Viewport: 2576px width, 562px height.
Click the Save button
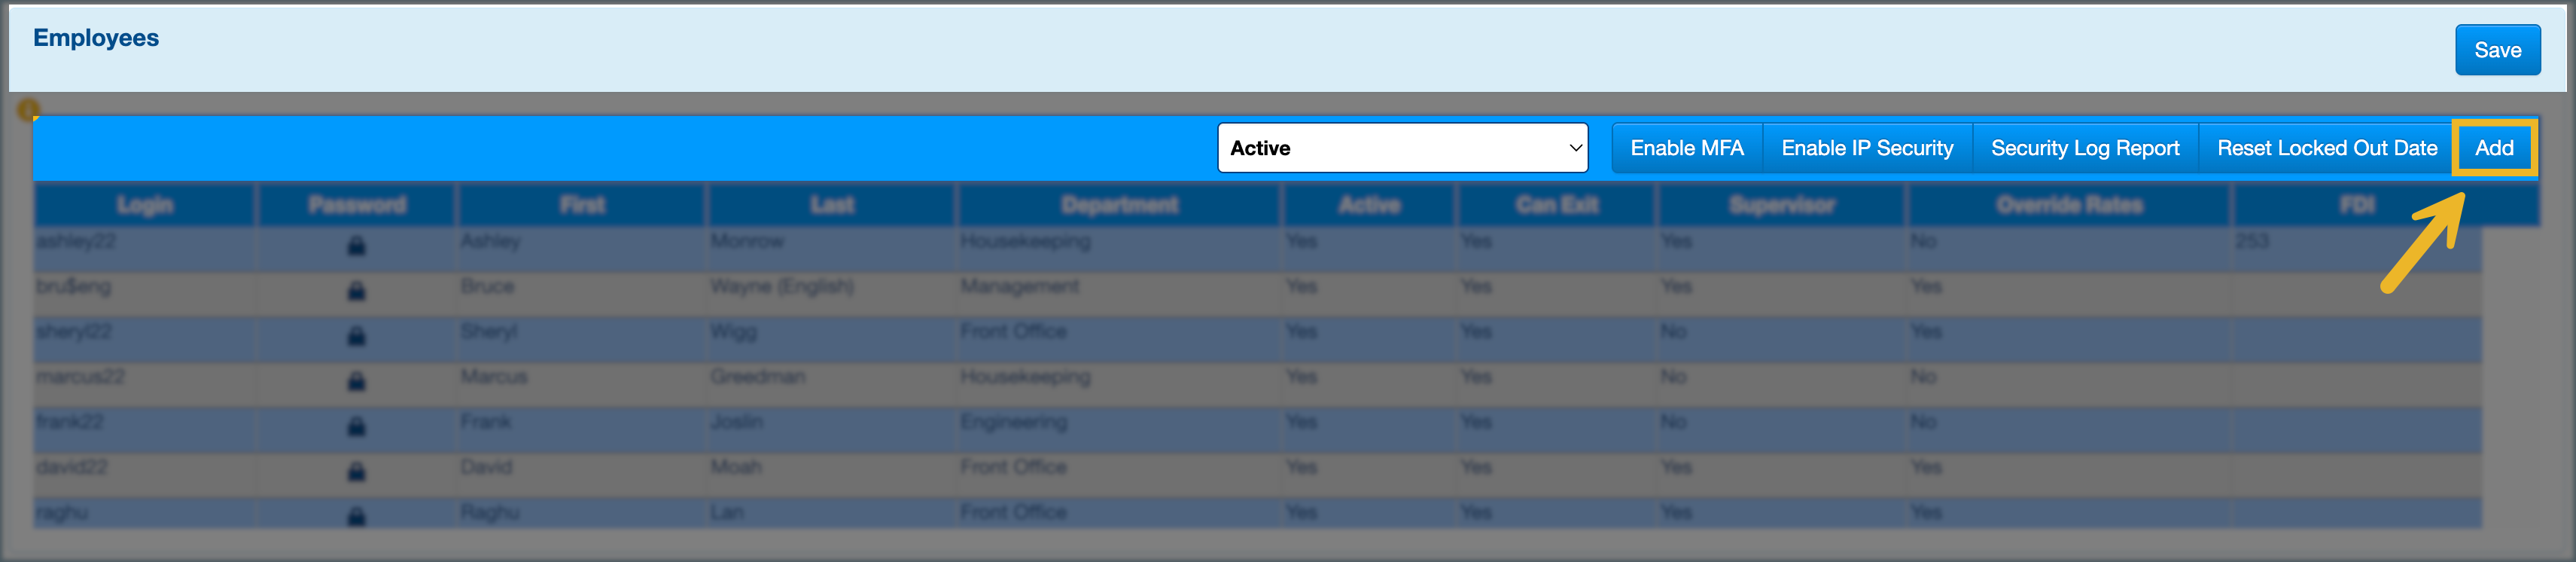2496,50
